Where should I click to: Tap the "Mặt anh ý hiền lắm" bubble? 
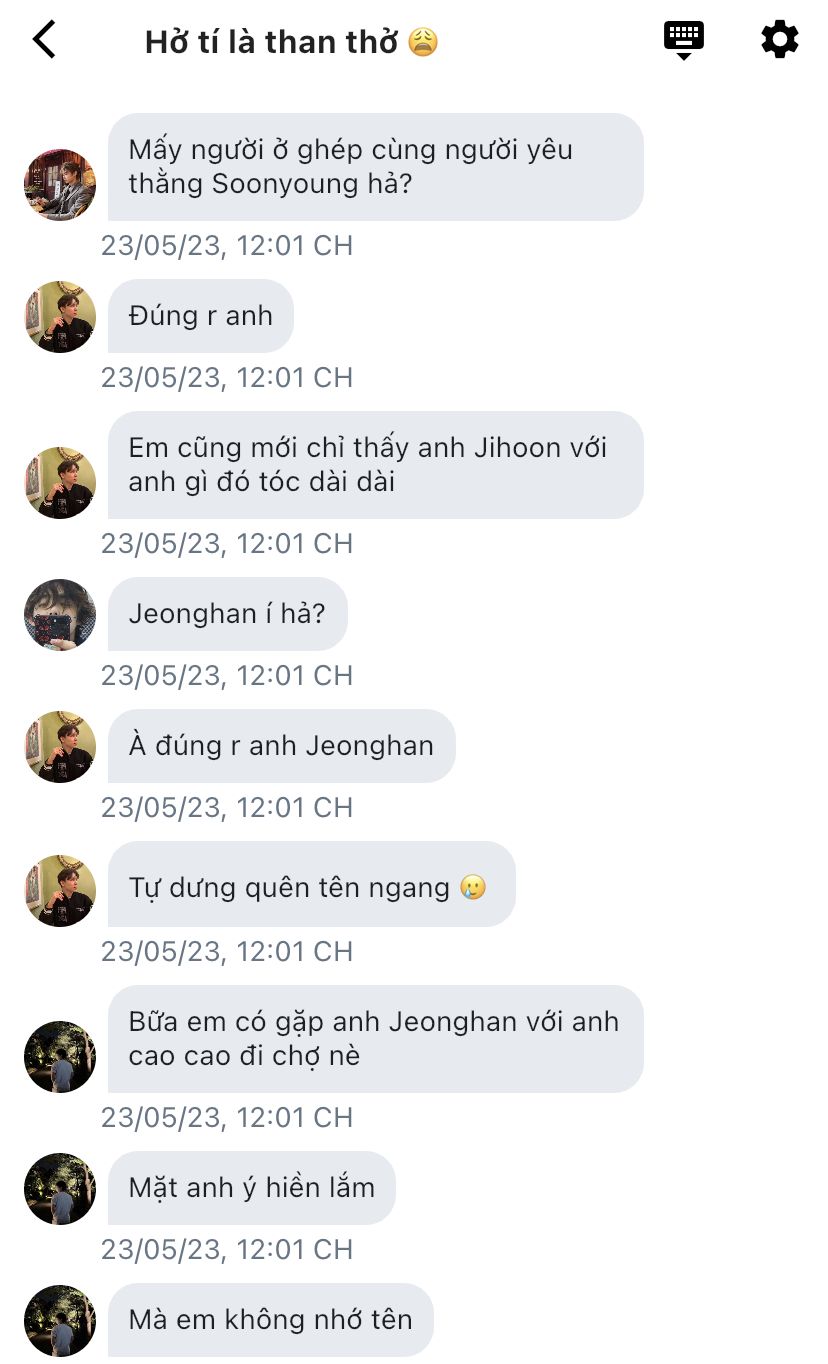point(252,1188)
